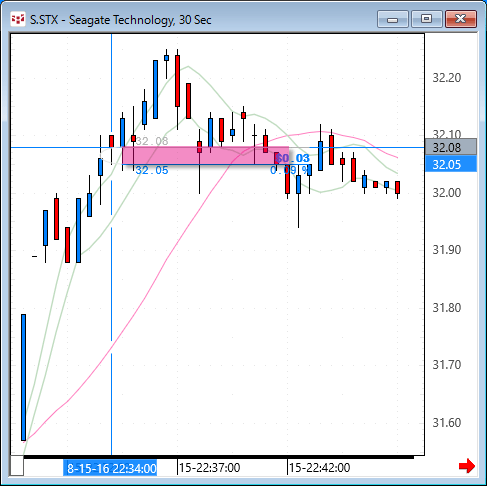The image size is (487, 486).
Task: Click the red arrow in bottom corner
Action: pos(467,466)
